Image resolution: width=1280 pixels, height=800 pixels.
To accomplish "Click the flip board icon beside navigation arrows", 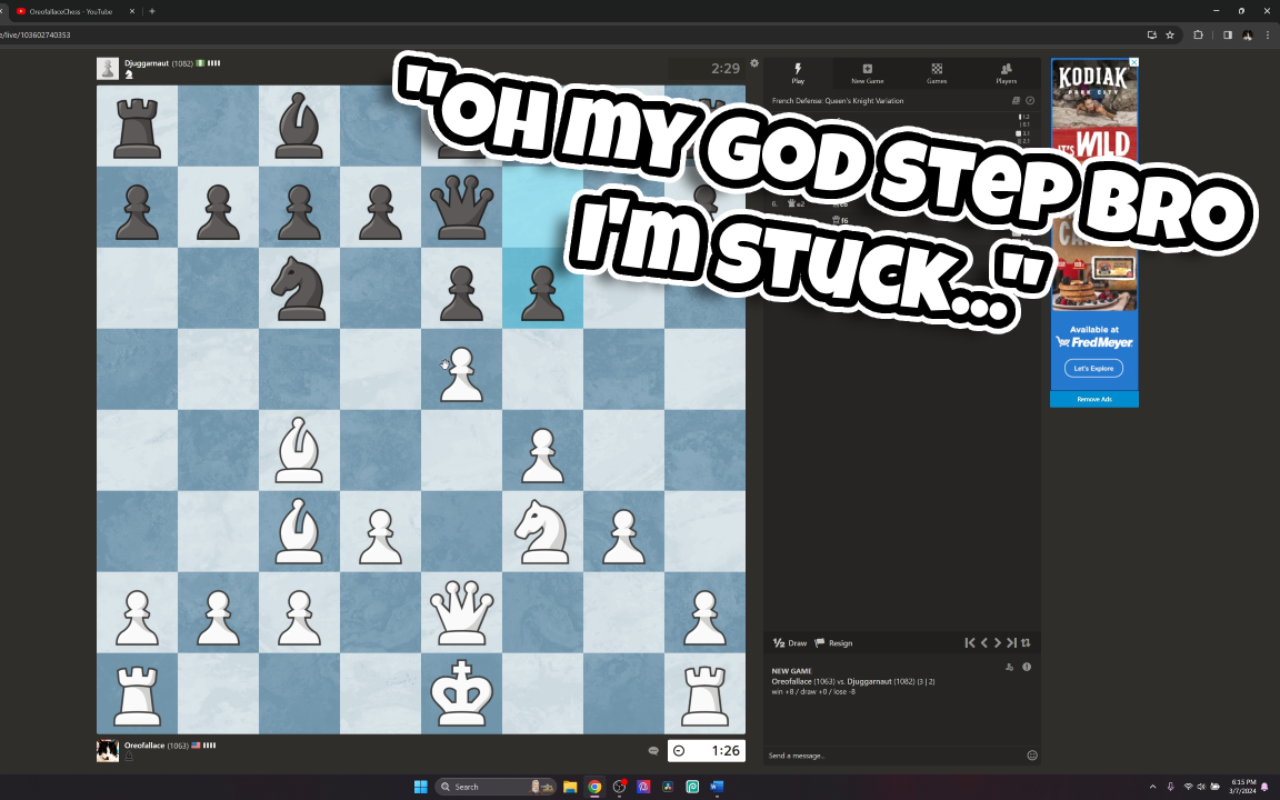I will 1025,643.
